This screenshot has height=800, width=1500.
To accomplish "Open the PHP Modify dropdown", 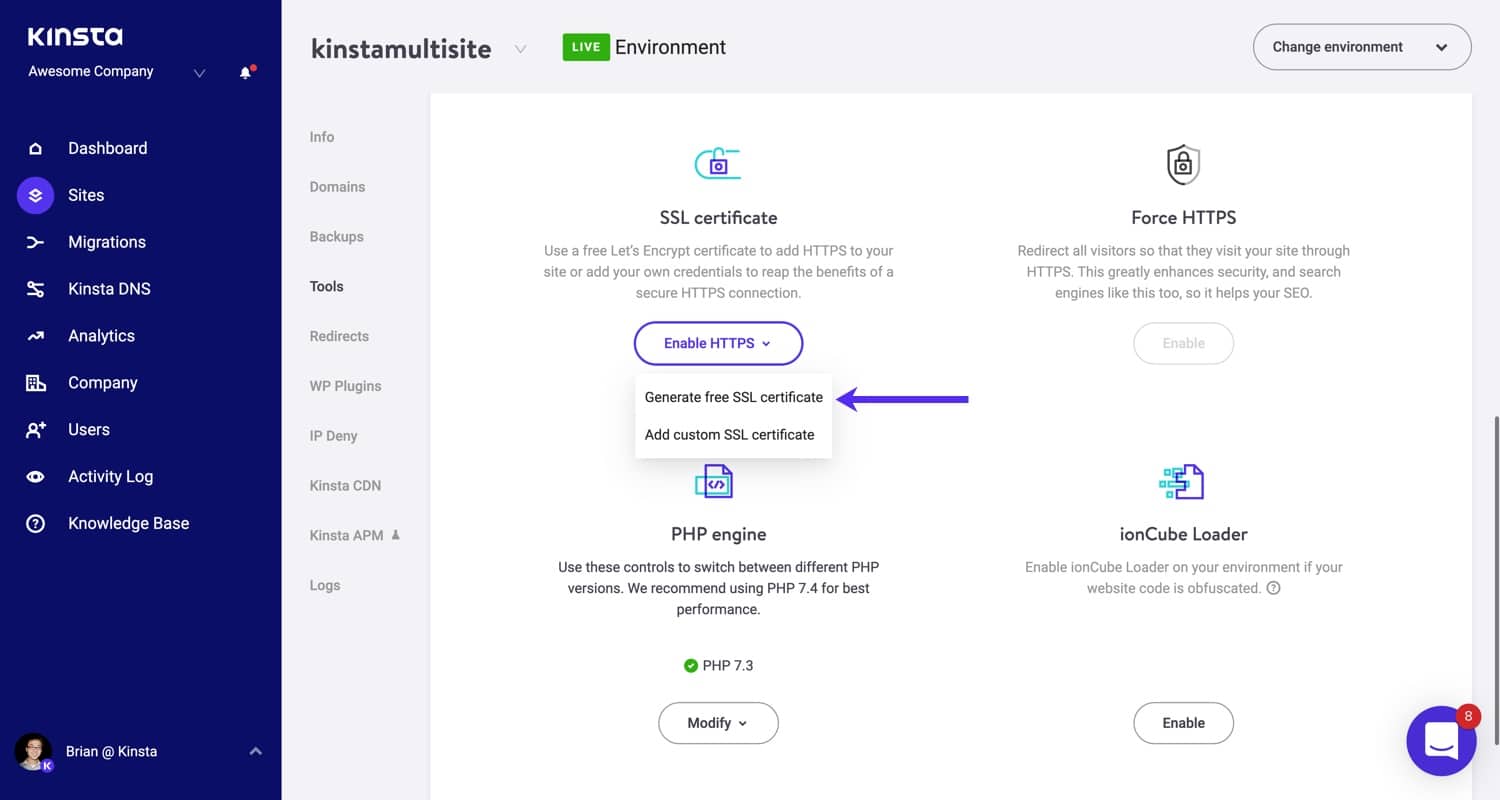I will [718, 723].
